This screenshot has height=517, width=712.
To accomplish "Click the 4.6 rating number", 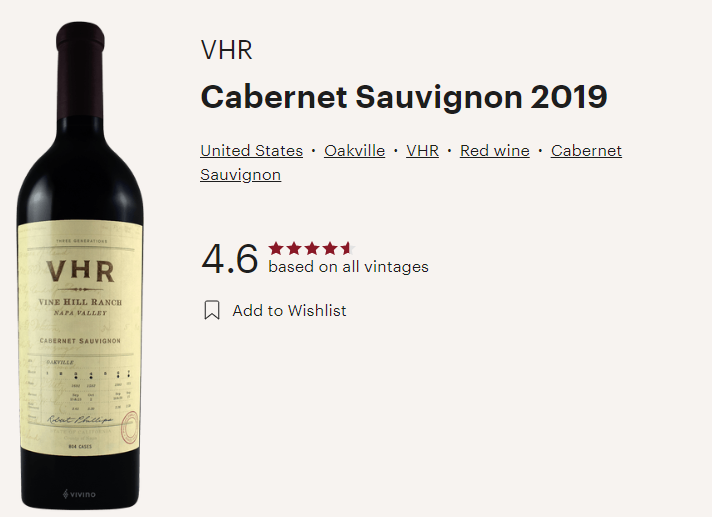I will click(x=230, y=259).
